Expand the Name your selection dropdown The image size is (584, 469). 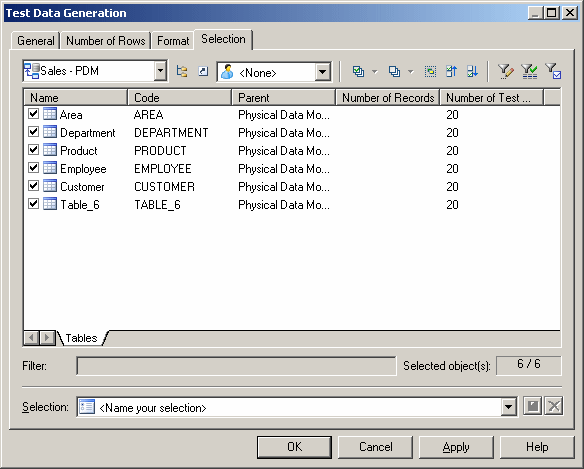click(508, 406)
